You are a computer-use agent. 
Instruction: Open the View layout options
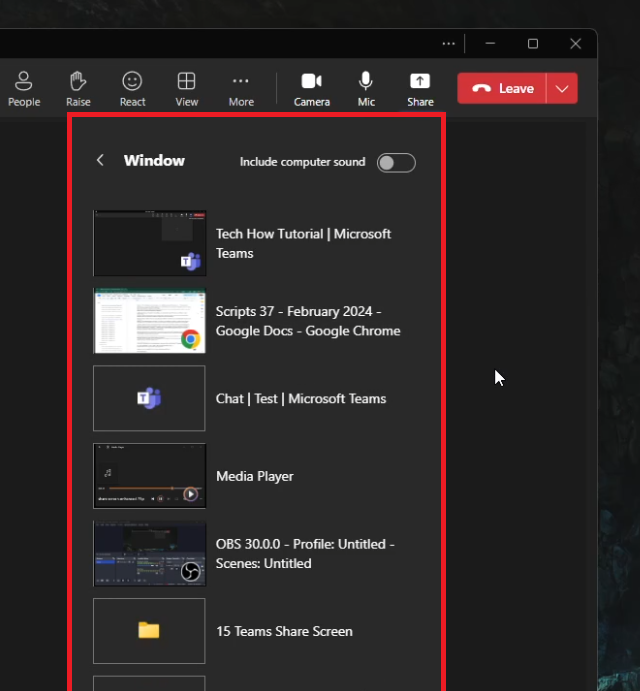click(186, 88)
